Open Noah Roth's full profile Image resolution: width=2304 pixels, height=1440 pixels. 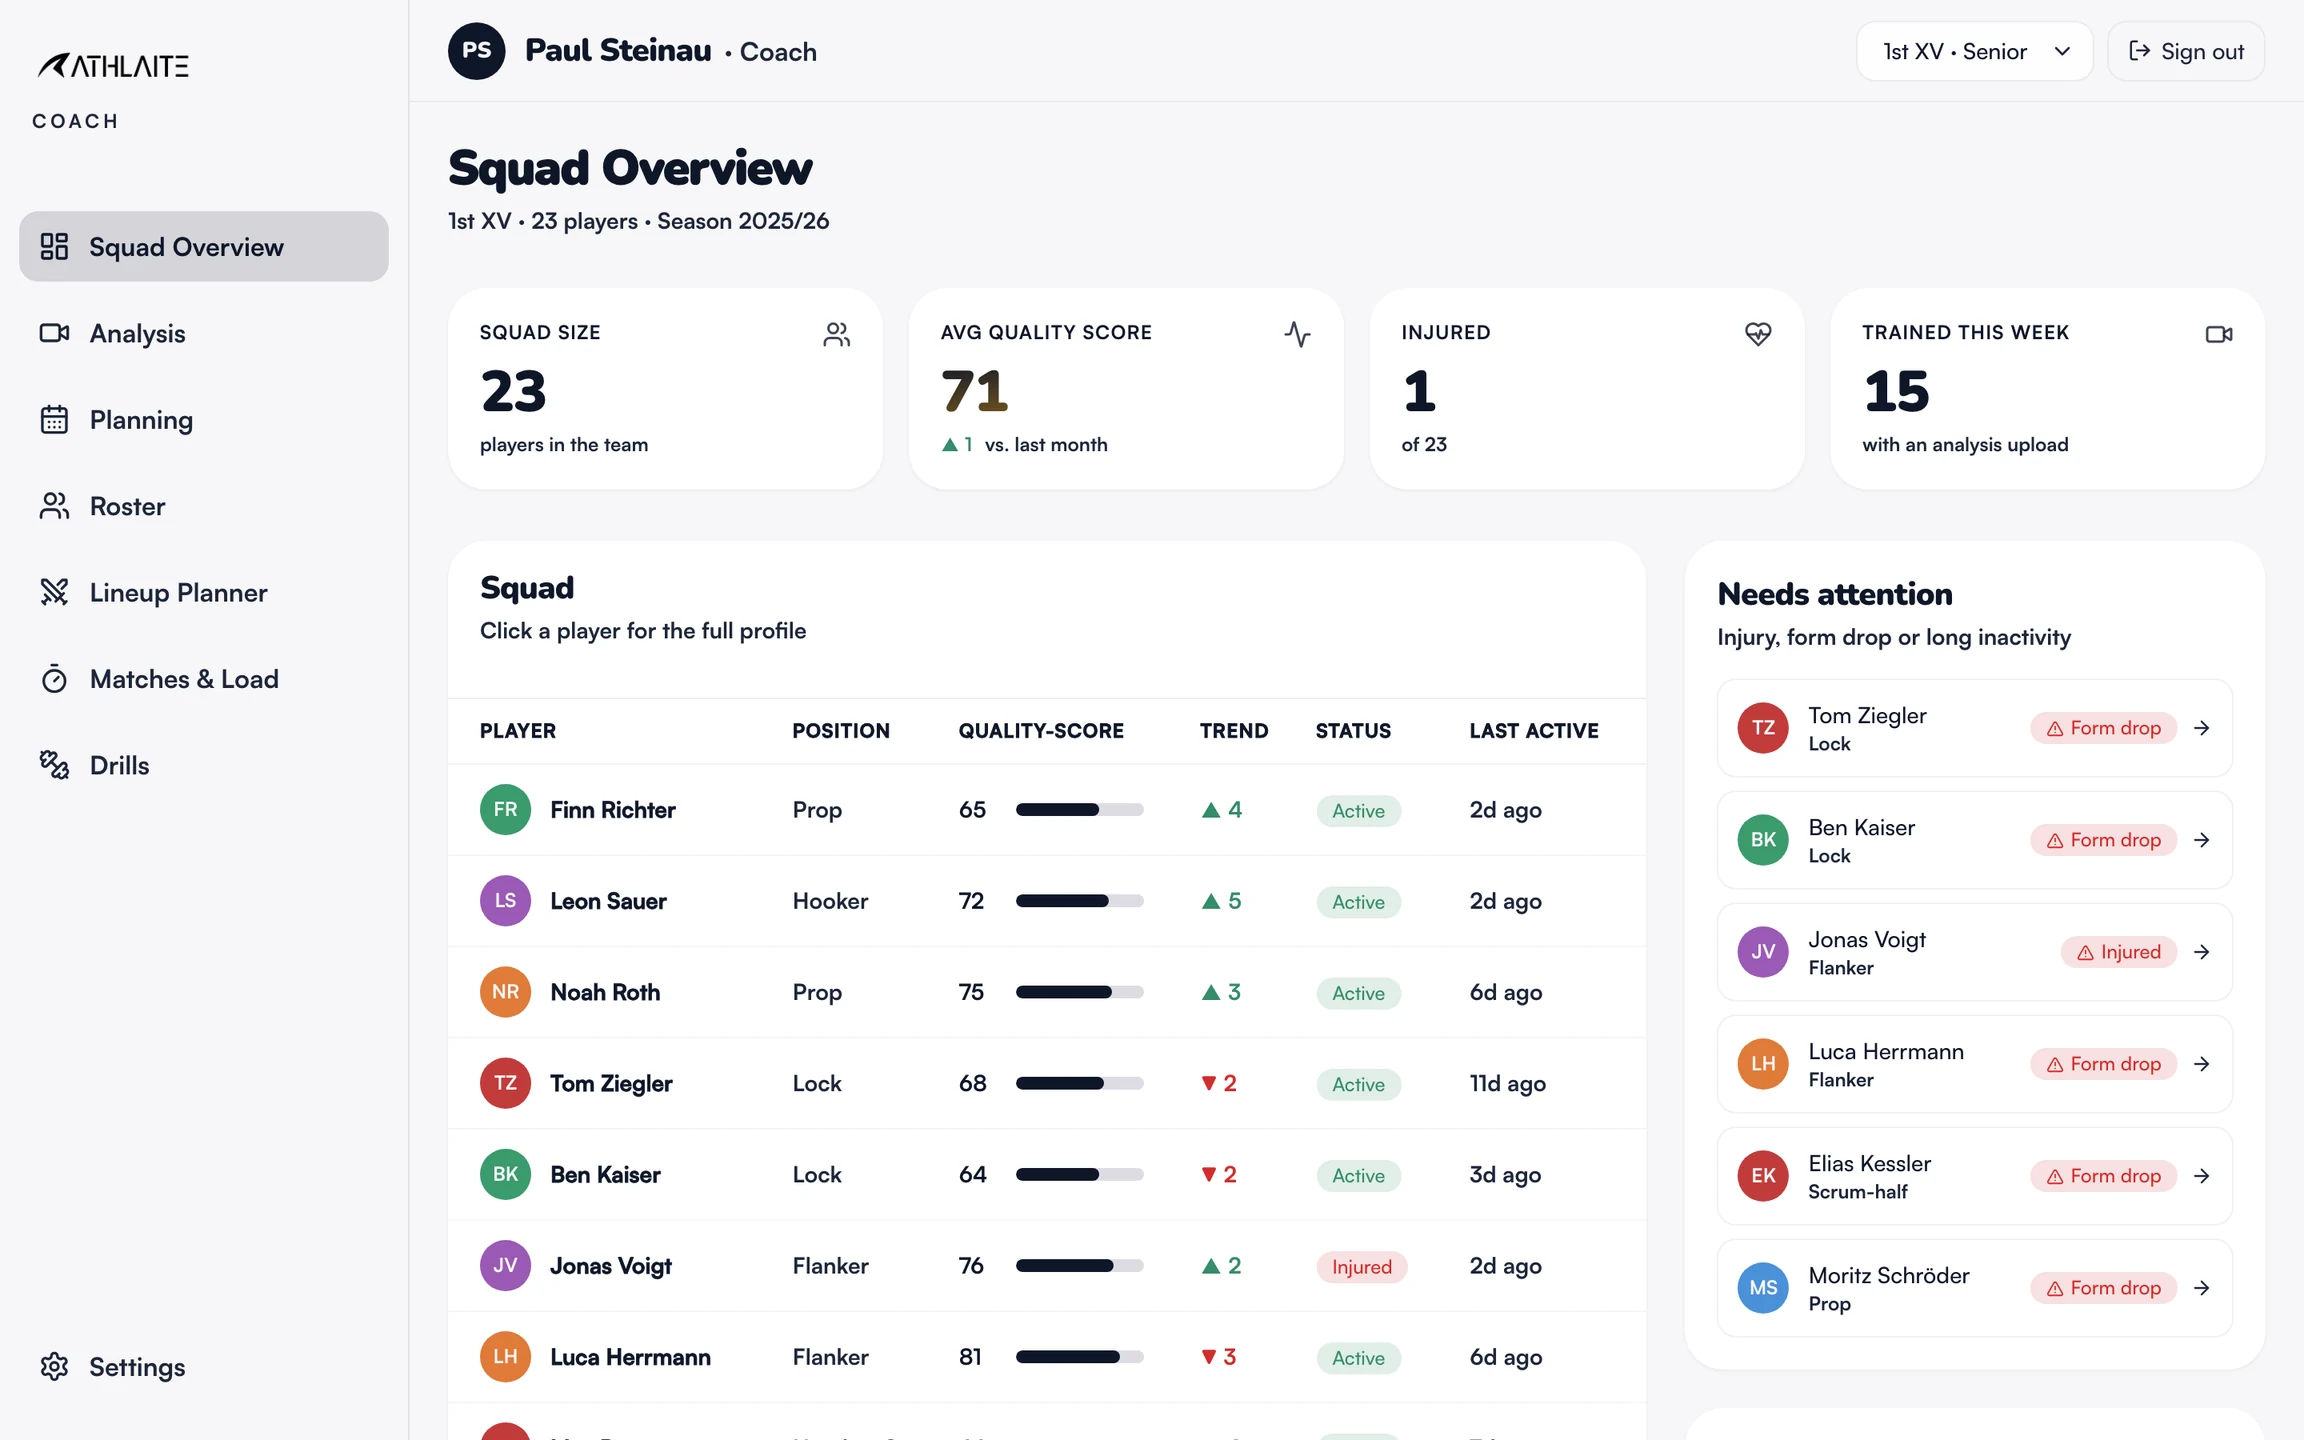tap(1046, 992)
